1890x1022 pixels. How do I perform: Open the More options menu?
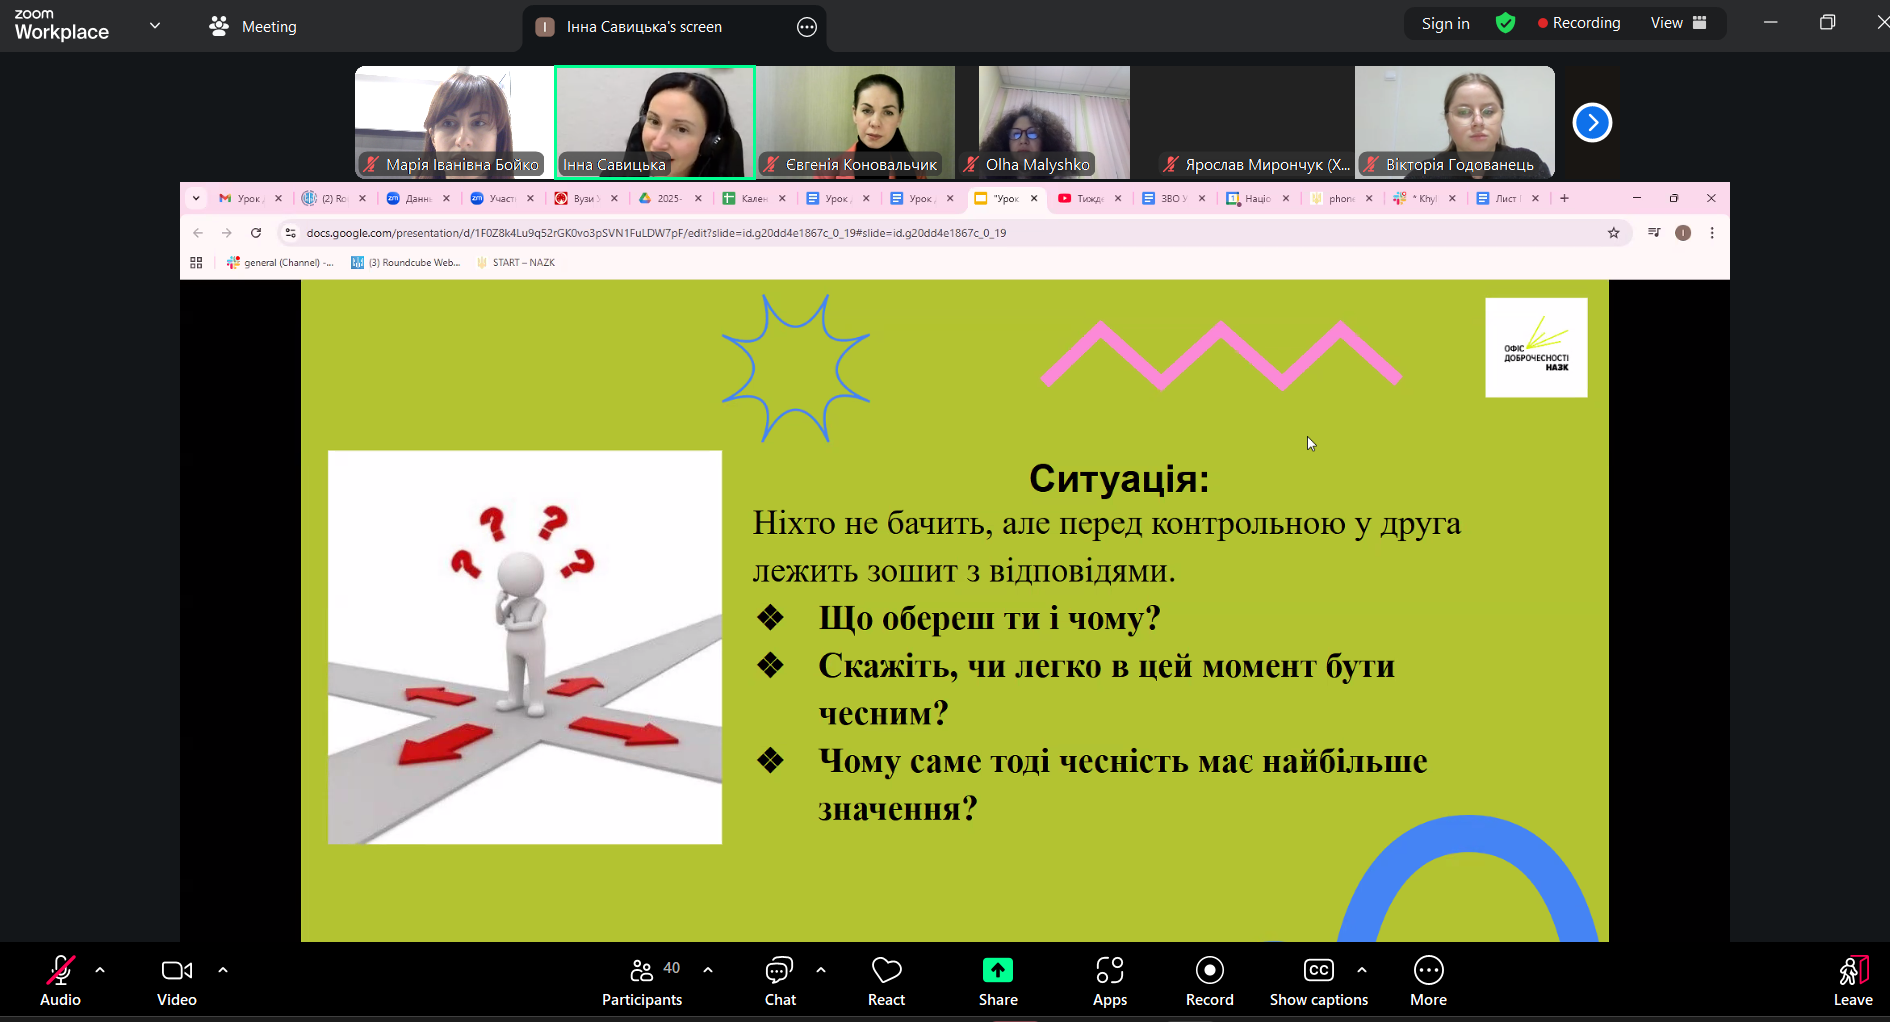(1428, 981)
